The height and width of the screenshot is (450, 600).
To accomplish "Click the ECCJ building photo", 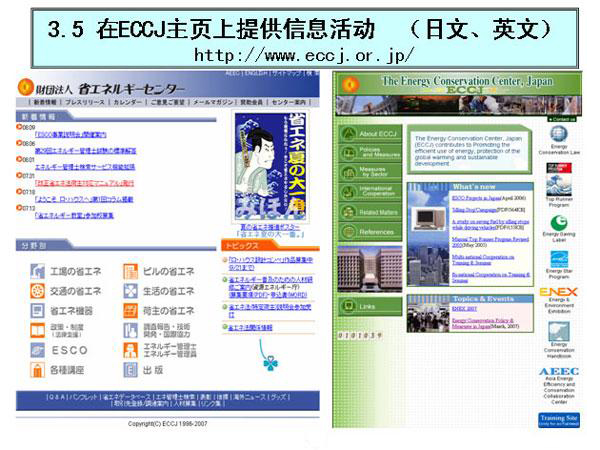I will coord(370,269).
